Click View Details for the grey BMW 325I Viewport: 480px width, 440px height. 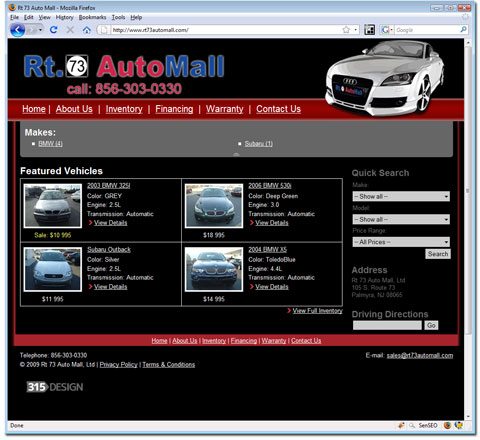(110, 223)
